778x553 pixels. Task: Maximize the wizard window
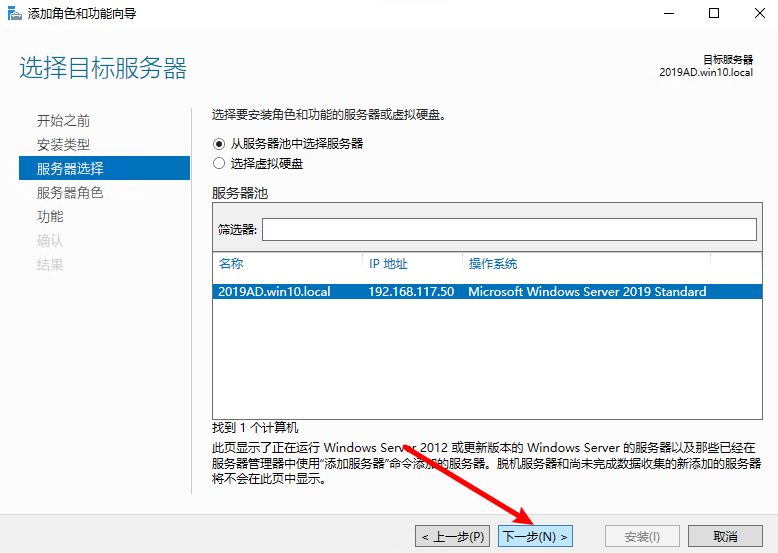[714, 14]
